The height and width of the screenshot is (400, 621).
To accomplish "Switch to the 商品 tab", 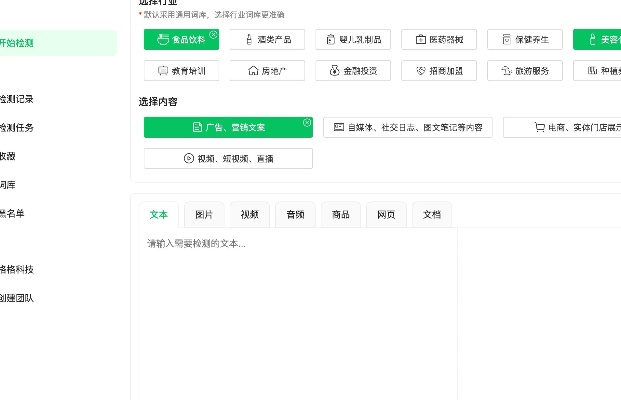I will point(341,215).
